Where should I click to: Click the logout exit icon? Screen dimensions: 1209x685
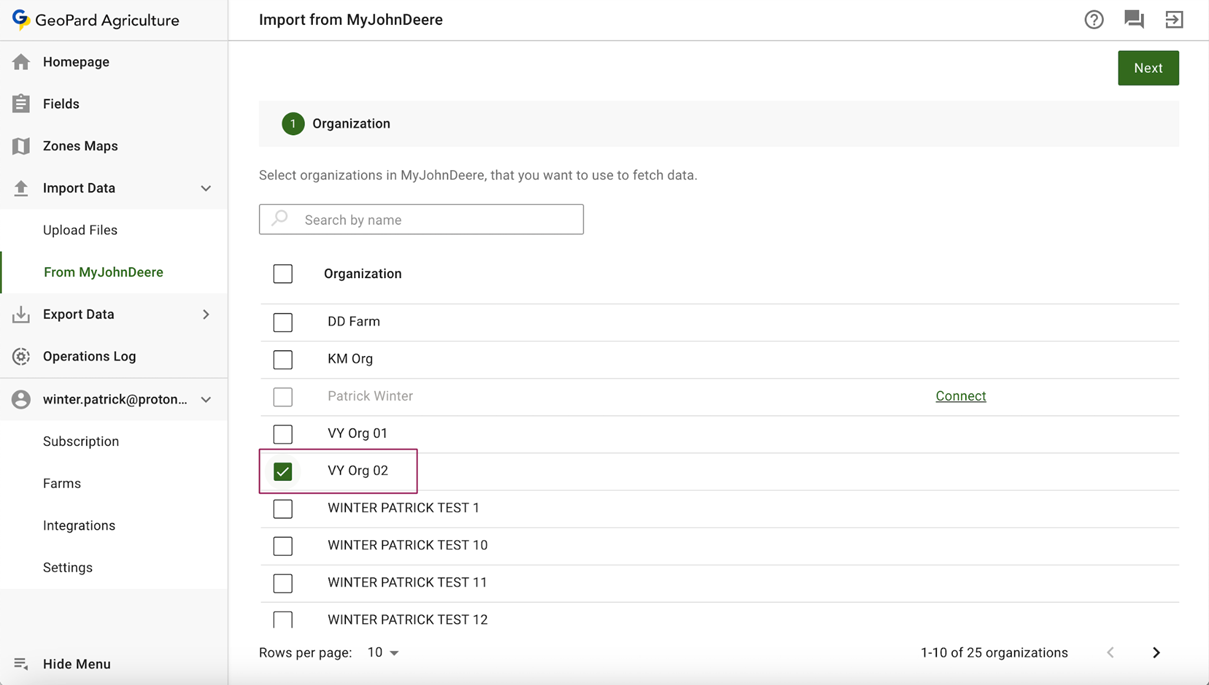tap(1174, 20)
